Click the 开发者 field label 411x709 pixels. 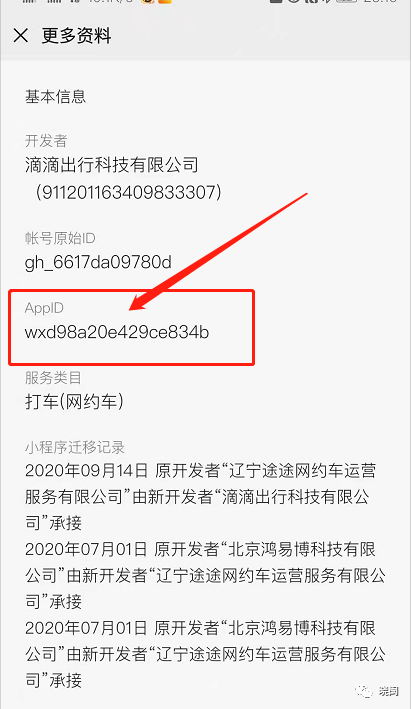46,141
